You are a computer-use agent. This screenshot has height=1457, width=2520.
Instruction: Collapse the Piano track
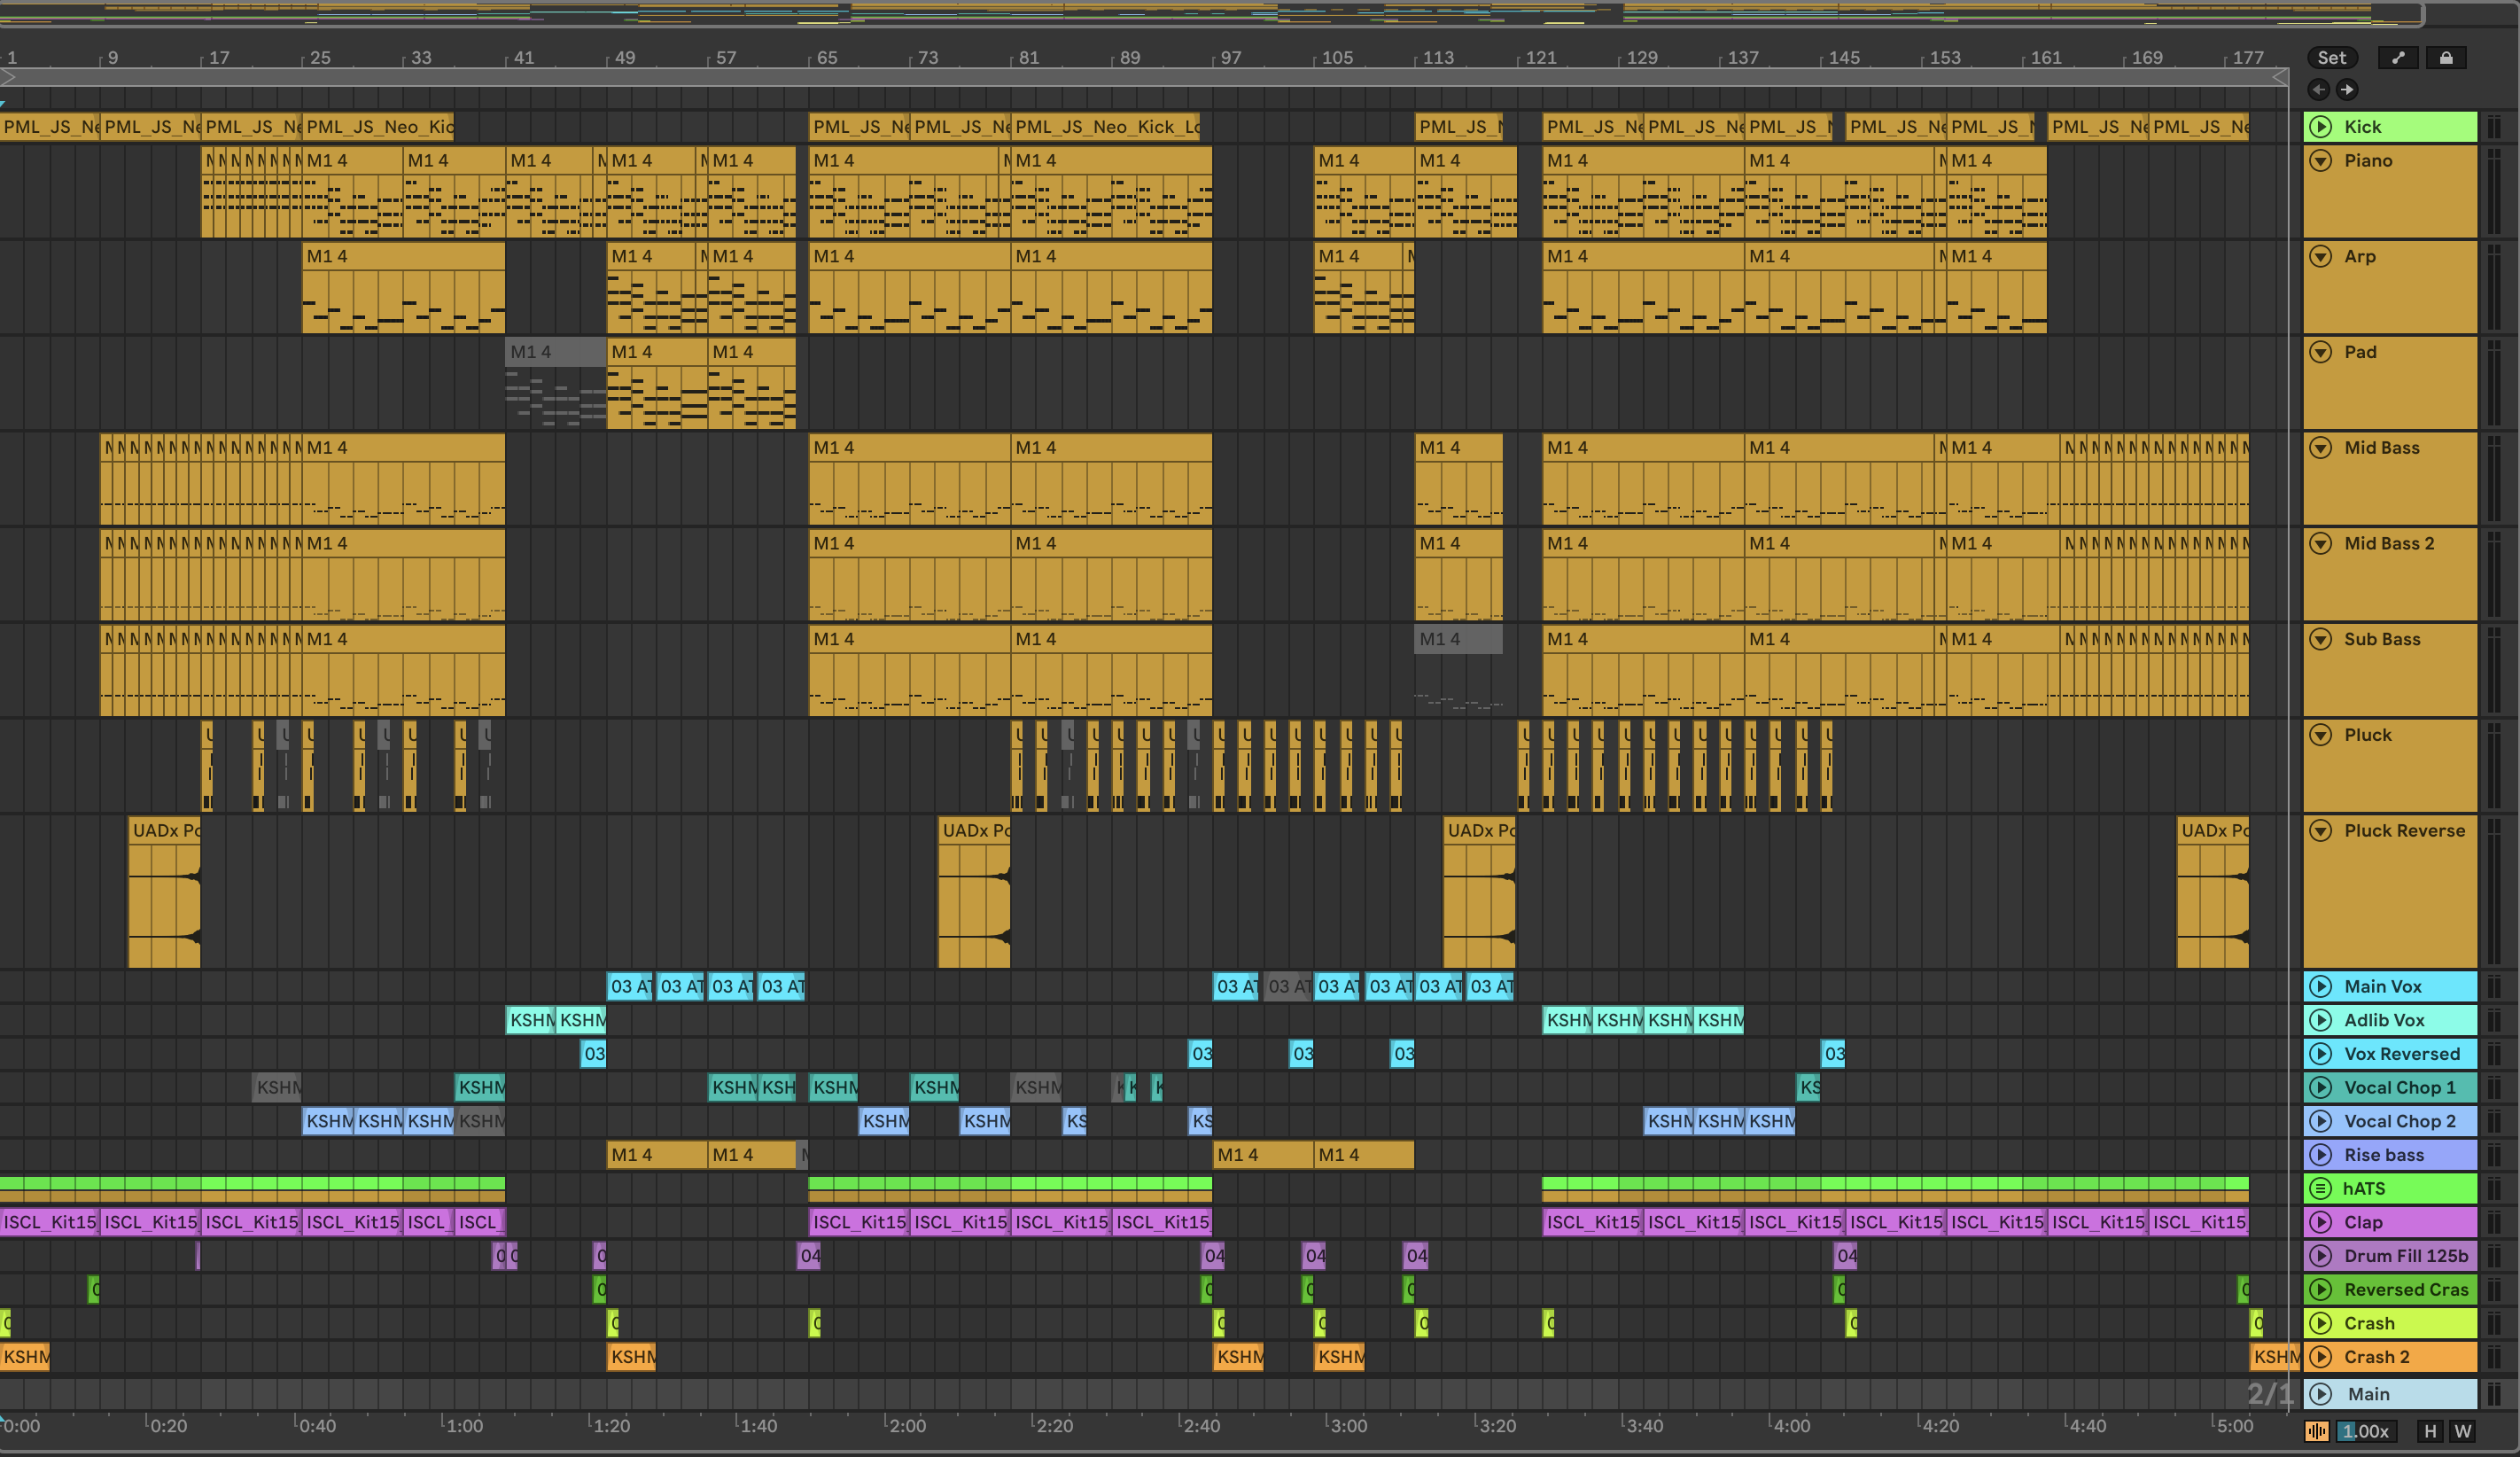pyautogui.click(x=2321, y=160)
